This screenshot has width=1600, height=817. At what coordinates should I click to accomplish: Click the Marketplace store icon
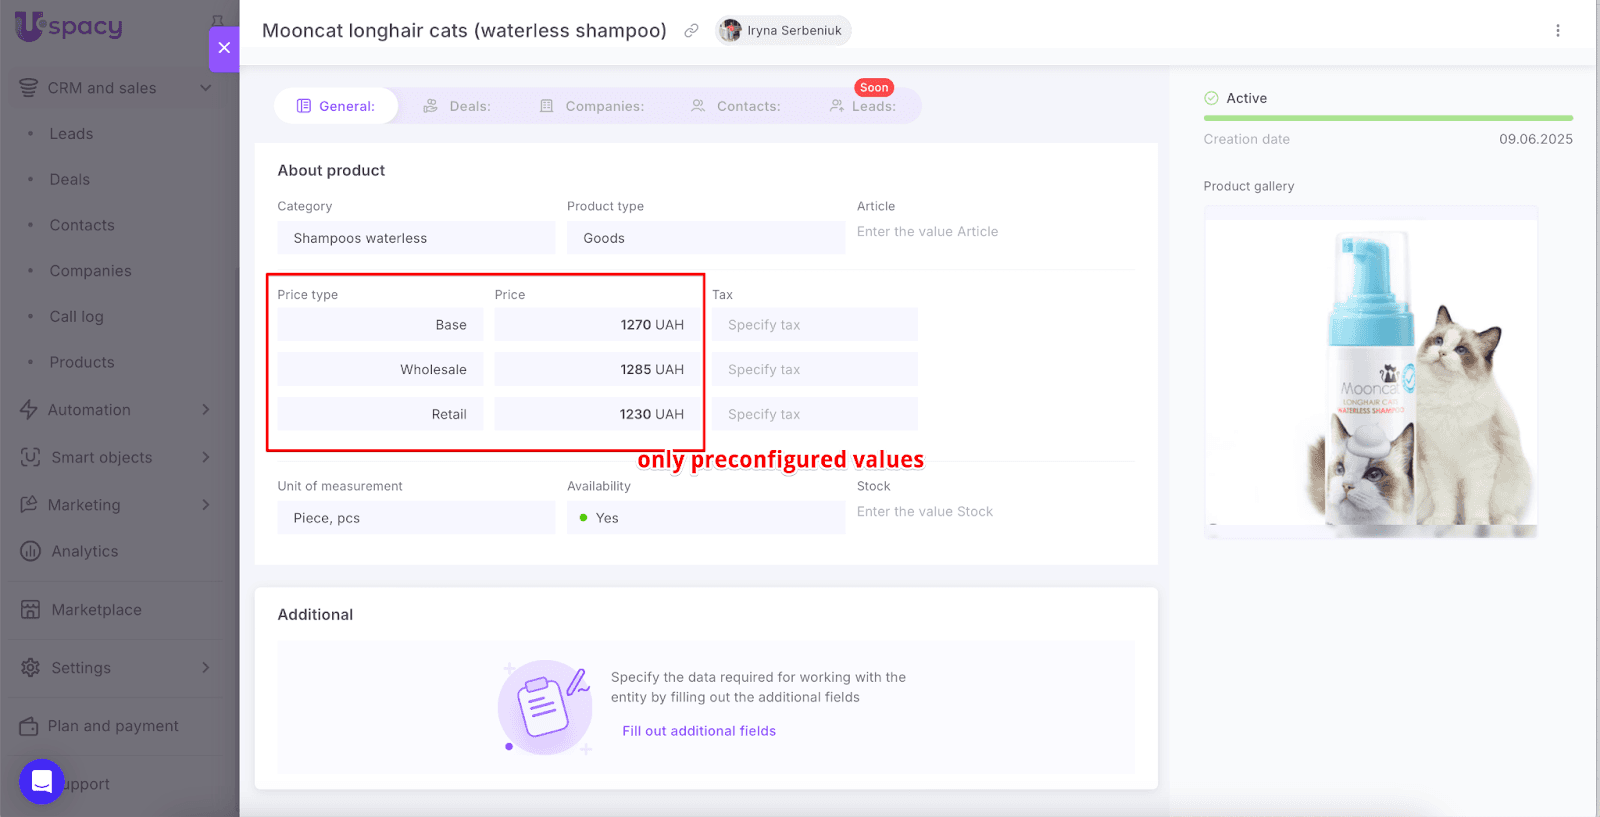(x=31, y=610)
